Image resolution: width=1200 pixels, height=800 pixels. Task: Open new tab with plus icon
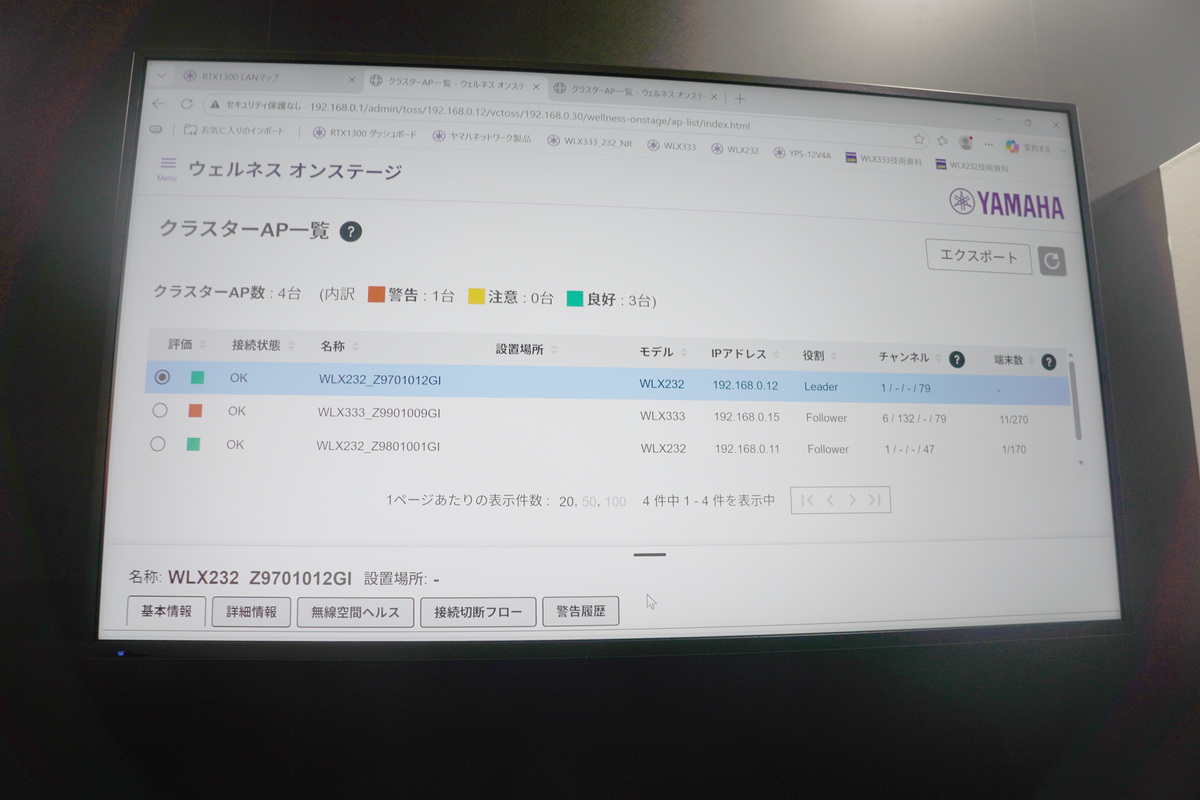pyautogui.click(x=740, y=99)
